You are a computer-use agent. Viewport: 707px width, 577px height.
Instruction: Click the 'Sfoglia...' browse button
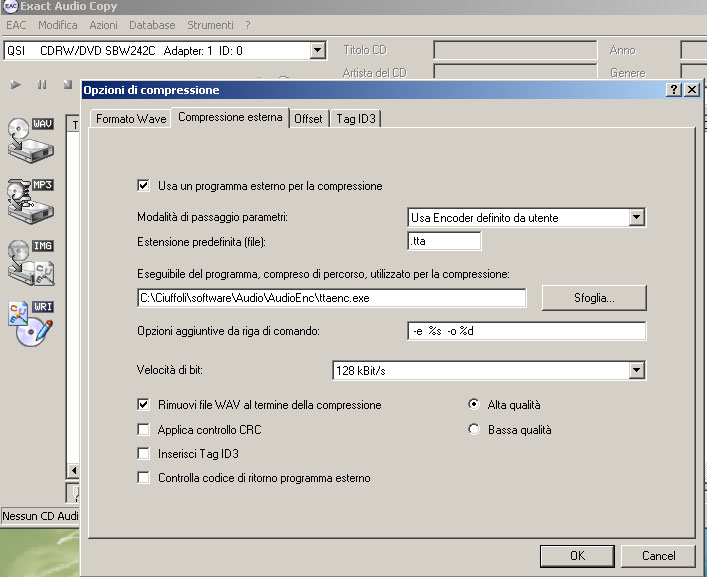(x=594, y=298)
